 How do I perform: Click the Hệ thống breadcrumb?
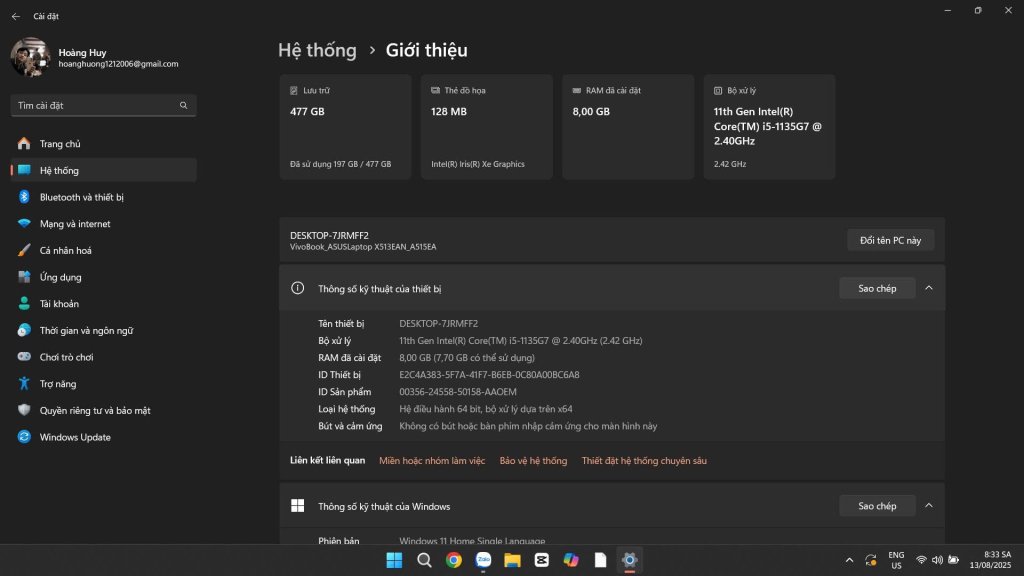pyautogui.click(x=317, y=50)
